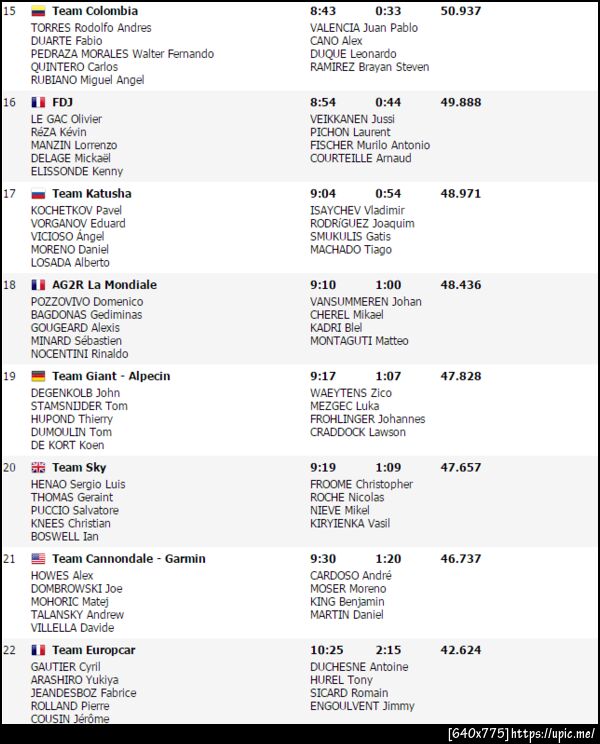The image size is (600, 744).
Task: Click the French flag beside FDJ
Action: click(x=39, y=102)
